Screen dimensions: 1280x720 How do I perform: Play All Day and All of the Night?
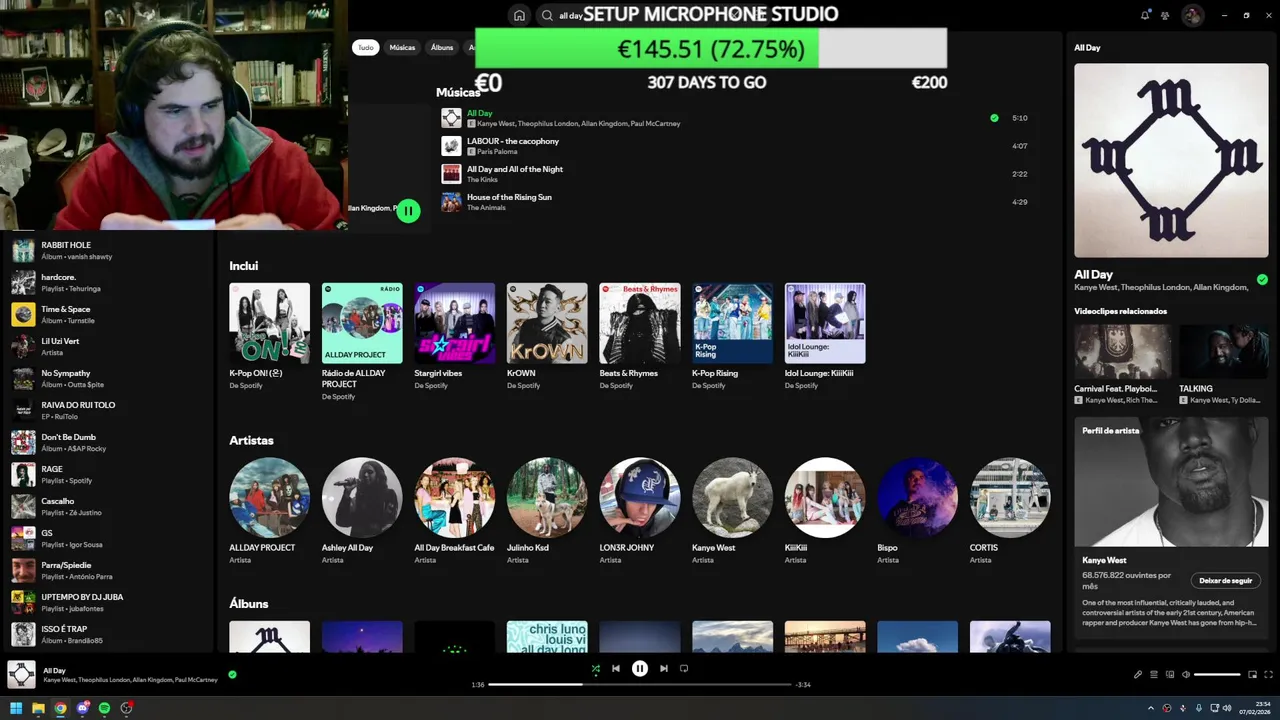point(451,174)
